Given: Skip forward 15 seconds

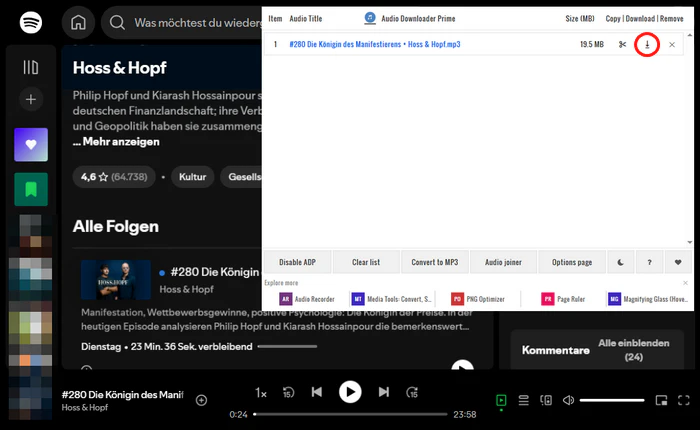Looking at the screenshot, I should tap(412, 392).
